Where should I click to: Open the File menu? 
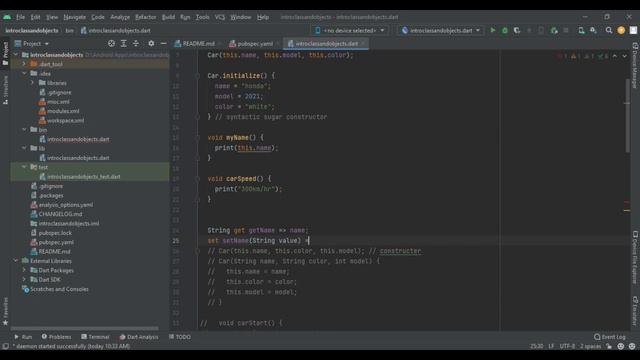[20, 17]
